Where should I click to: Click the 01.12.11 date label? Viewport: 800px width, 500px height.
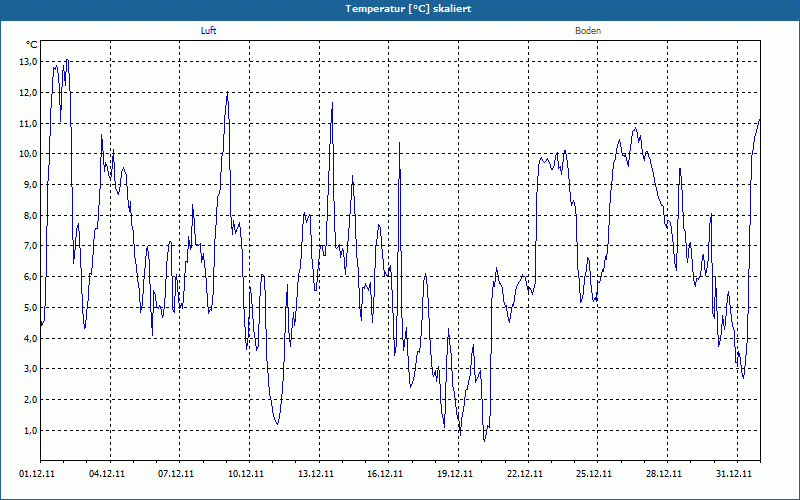pos(37,473)
